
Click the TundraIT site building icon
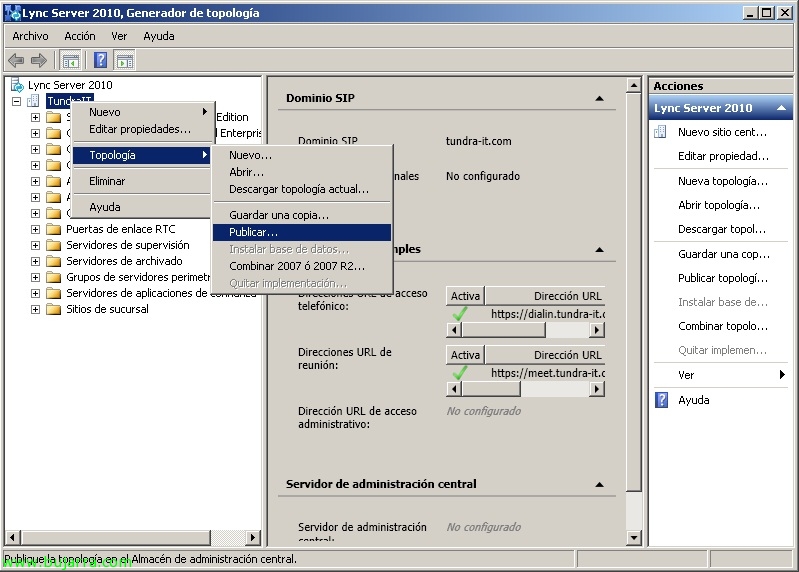(33, 101)
